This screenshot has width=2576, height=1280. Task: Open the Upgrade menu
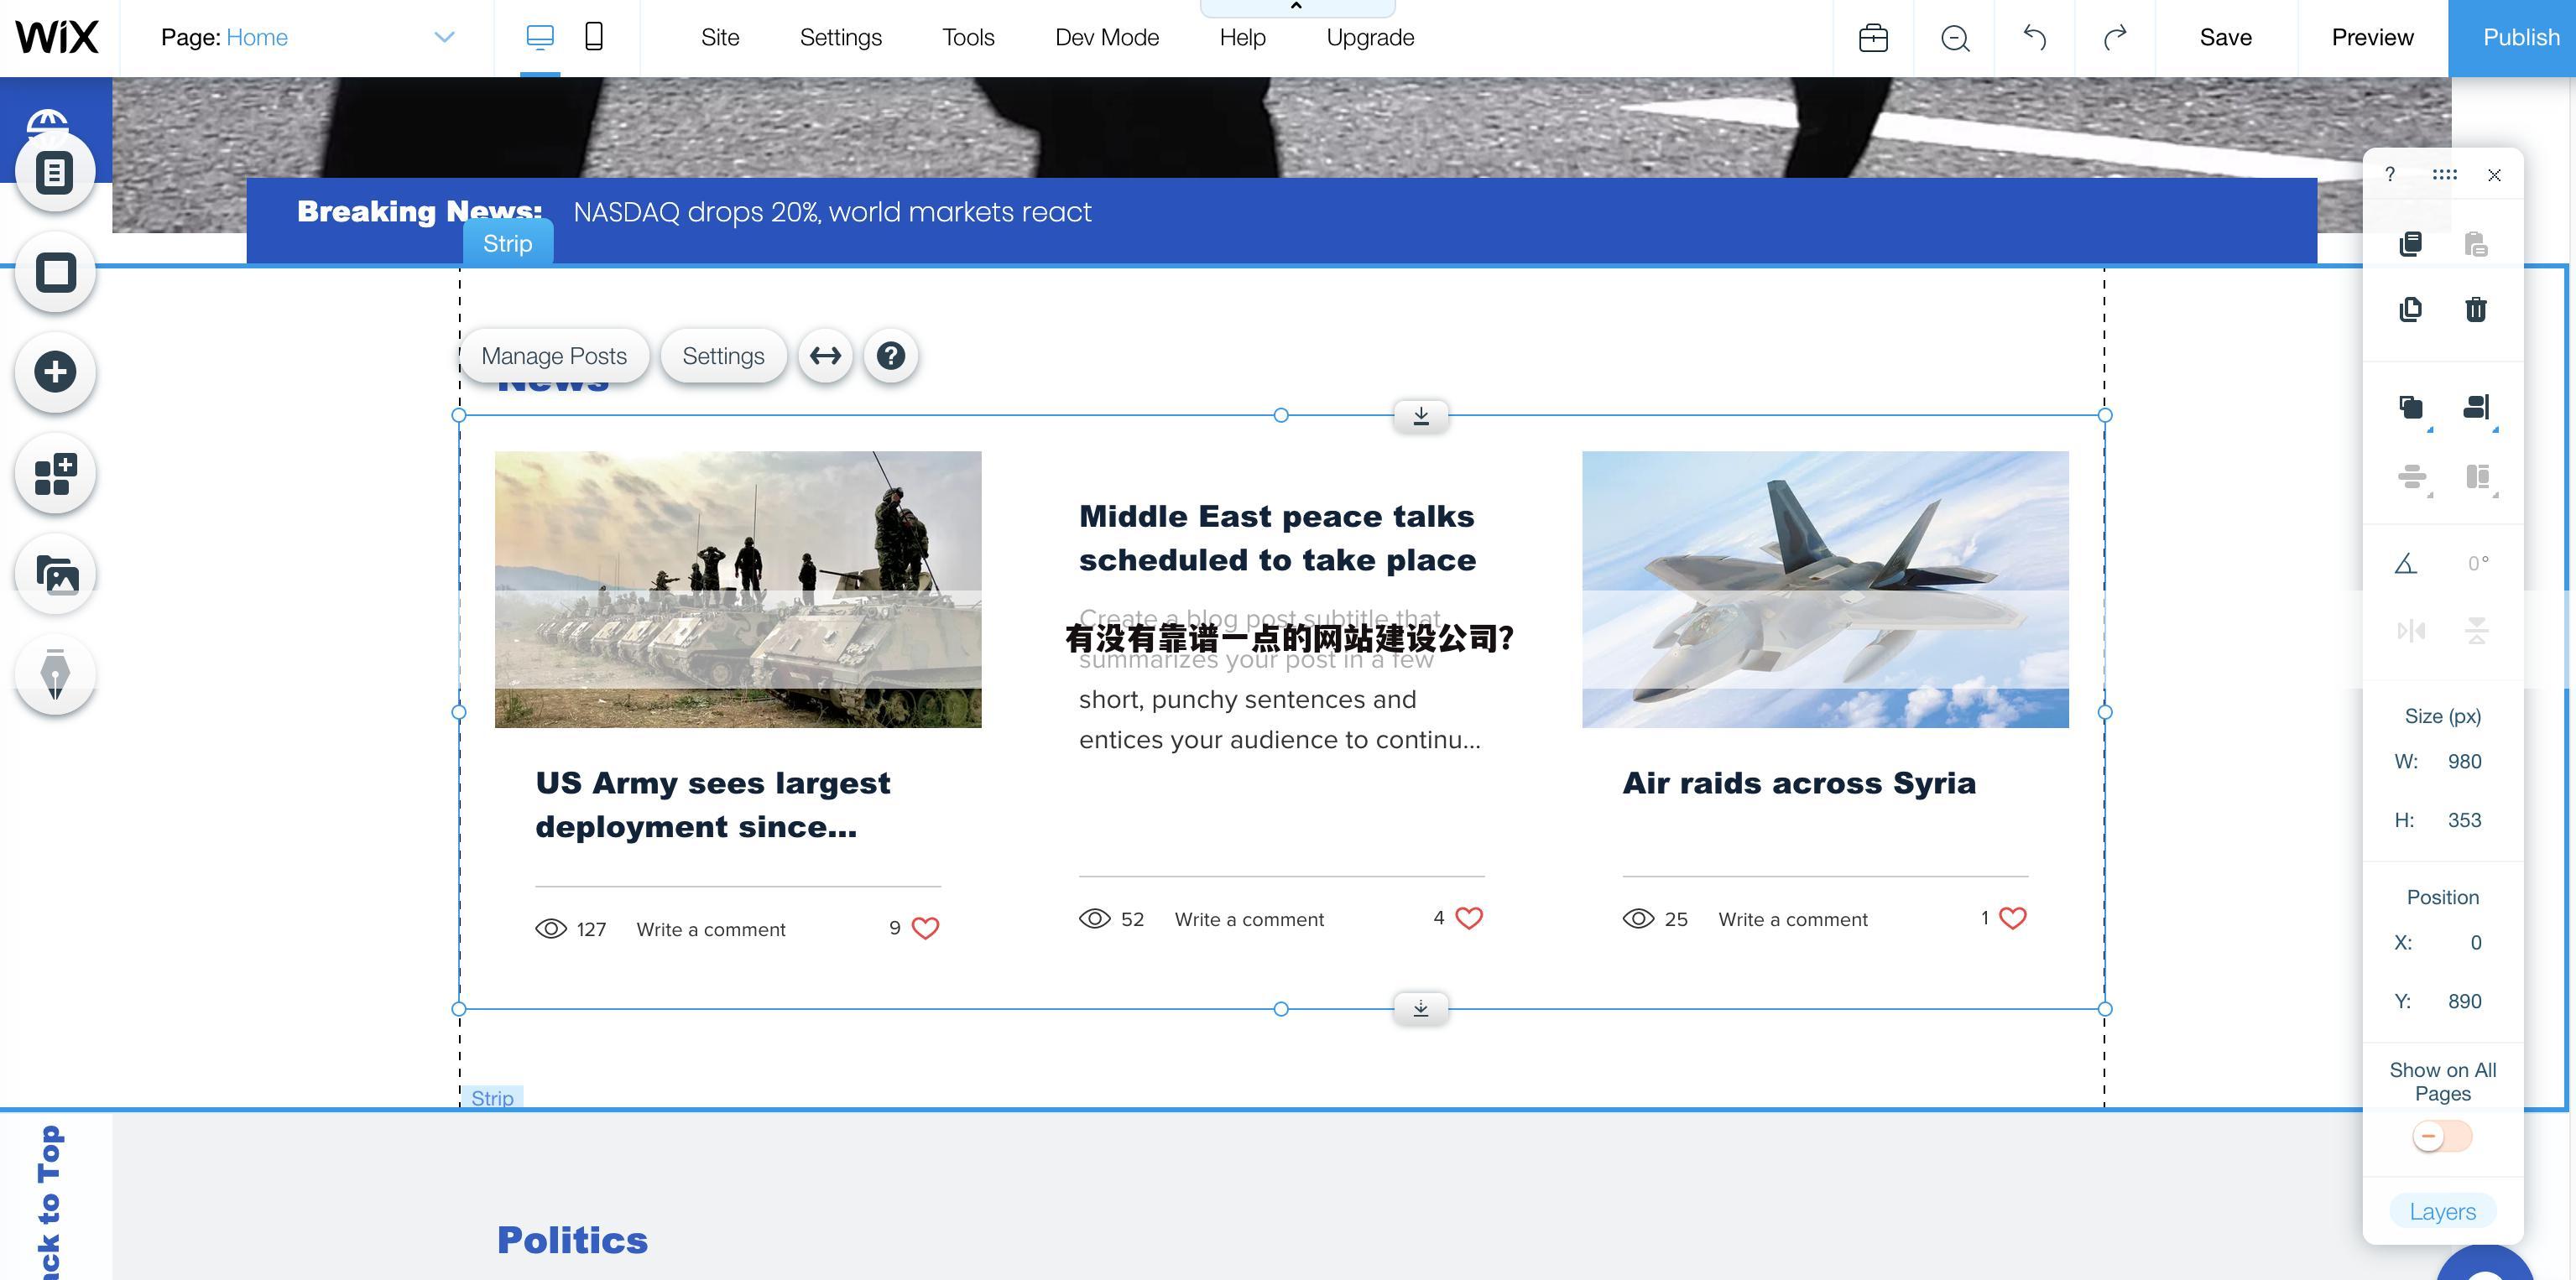1370,38
